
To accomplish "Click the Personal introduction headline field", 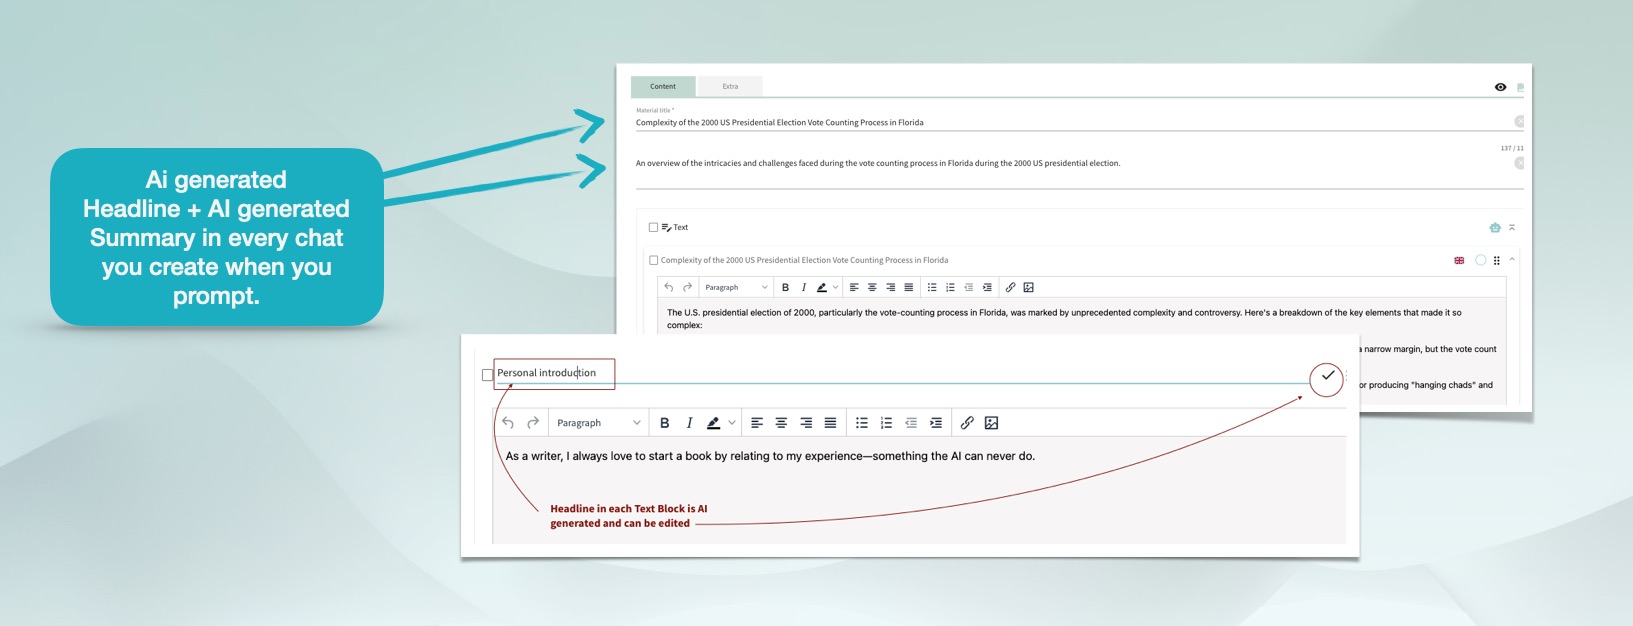I will [x=553, y=373].
